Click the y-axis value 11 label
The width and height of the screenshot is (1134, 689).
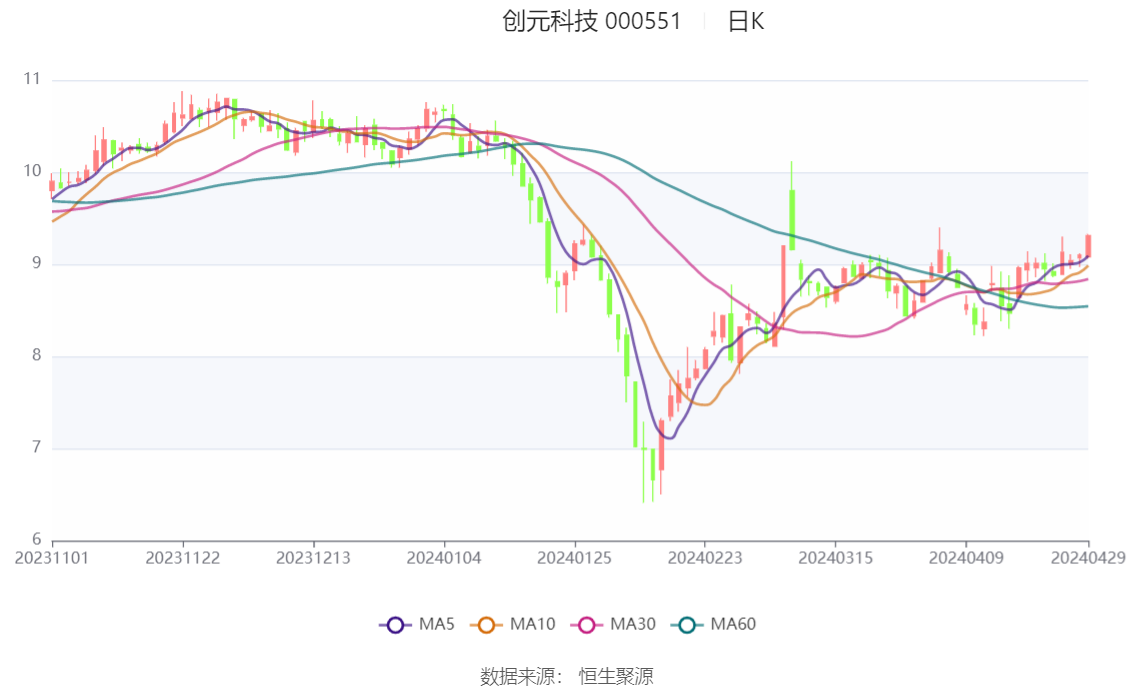pyautogui.click(x=32, y=79)
